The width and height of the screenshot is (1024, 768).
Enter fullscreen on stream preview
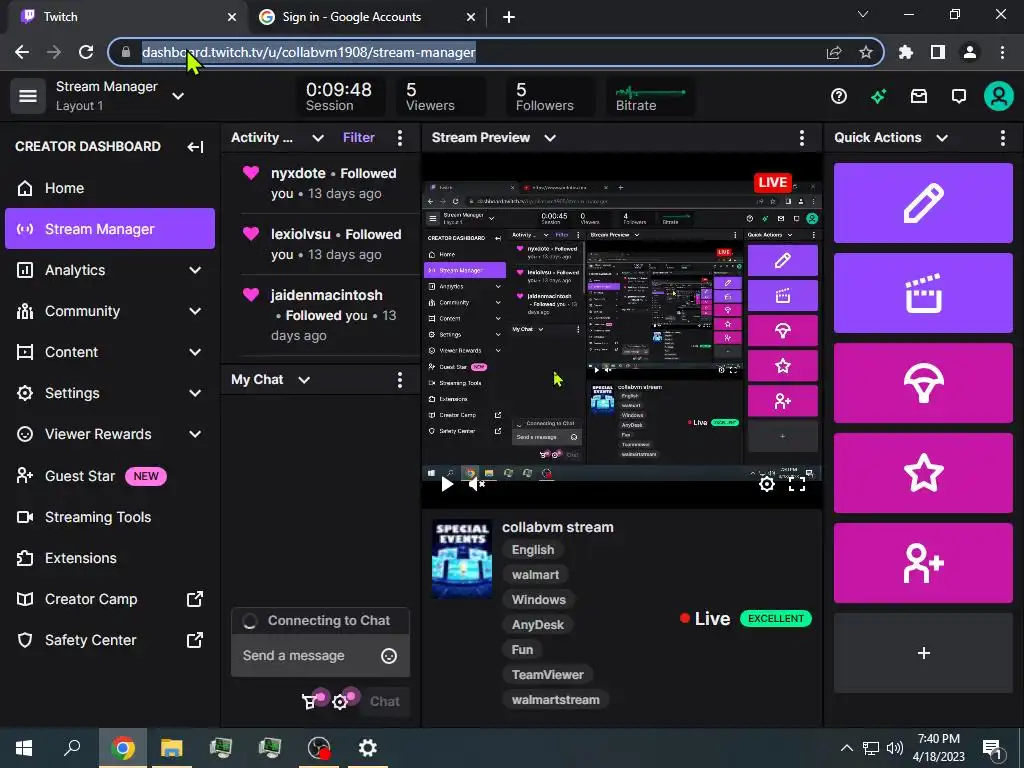[x=797, y=484]
